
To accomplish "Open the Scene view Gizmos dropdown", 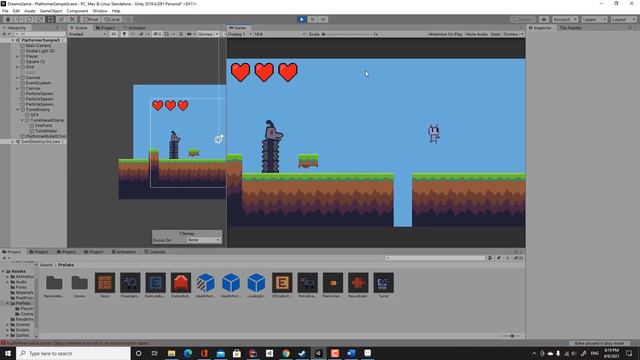I will click(207, 34).
